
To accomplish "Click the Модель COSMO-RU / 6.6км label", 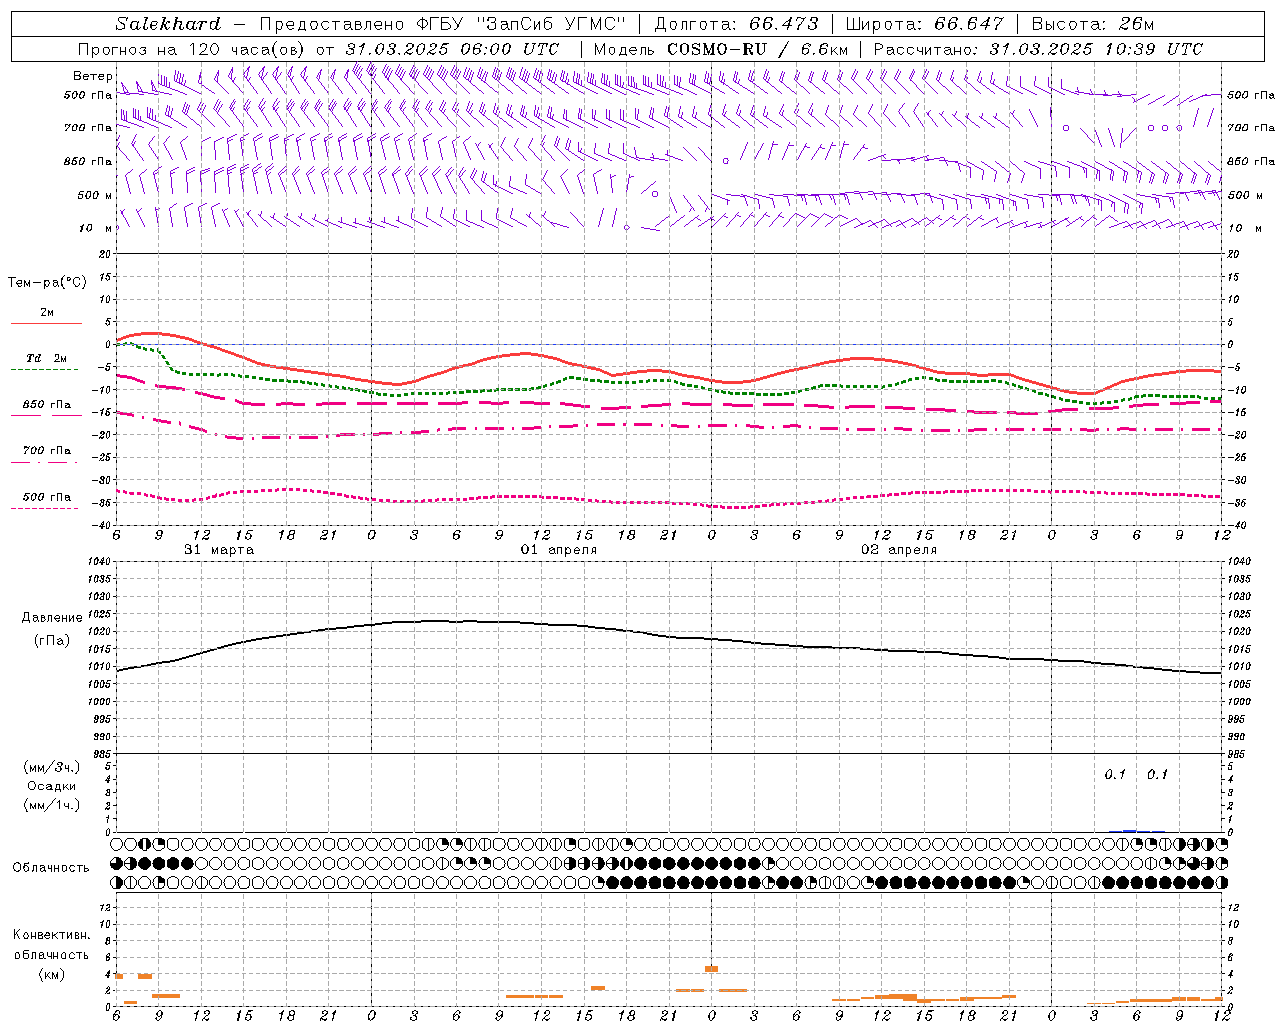I will pyautogui.click(x=721, y=49).
